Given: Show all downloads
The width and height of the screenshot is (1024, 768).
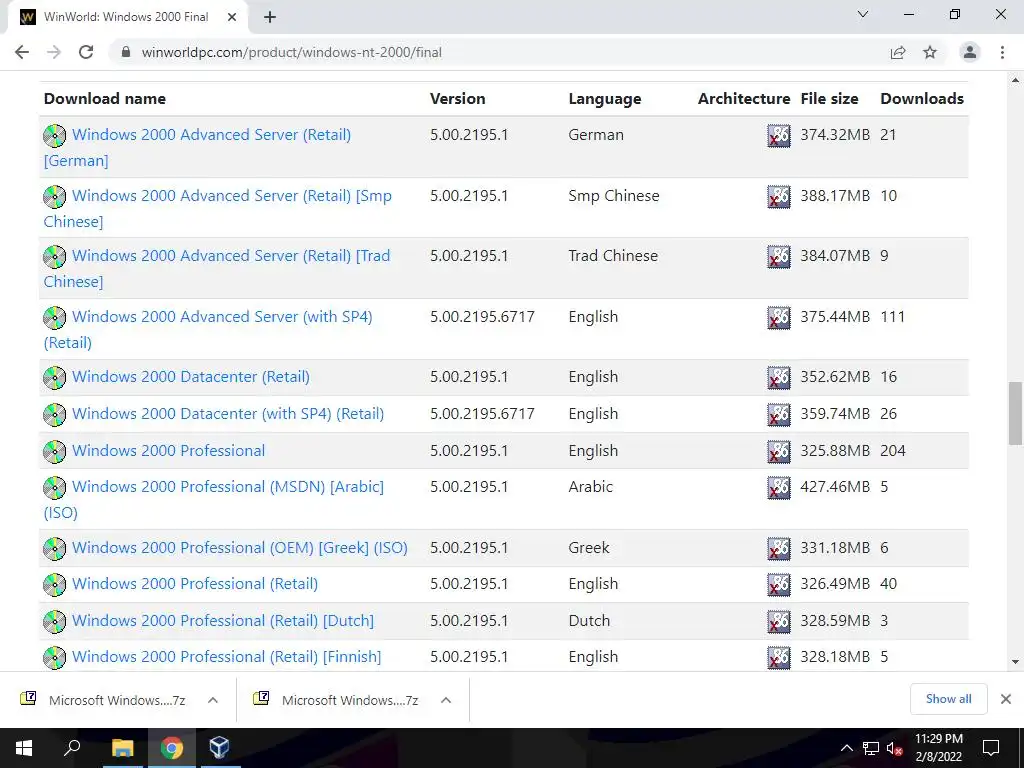Looking at the screenshot, I should 948,699.
